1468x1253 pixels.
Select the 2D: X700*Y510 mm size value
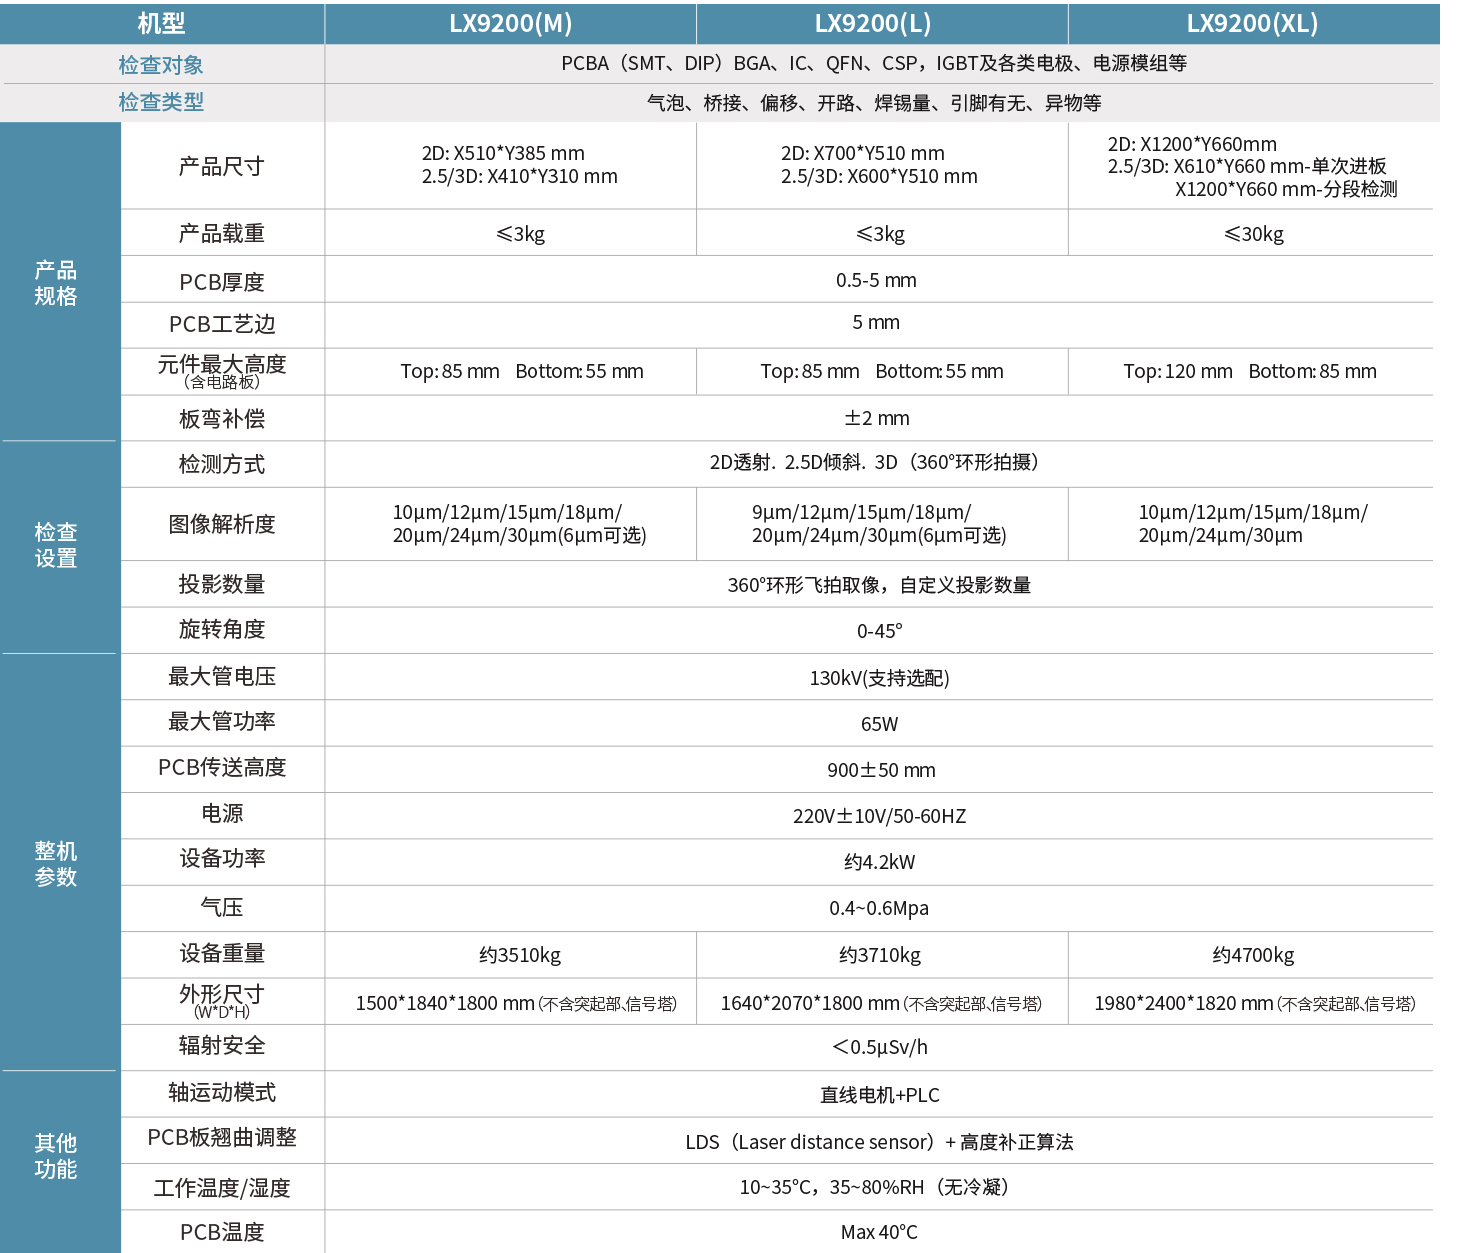click(x=863, y=153)
